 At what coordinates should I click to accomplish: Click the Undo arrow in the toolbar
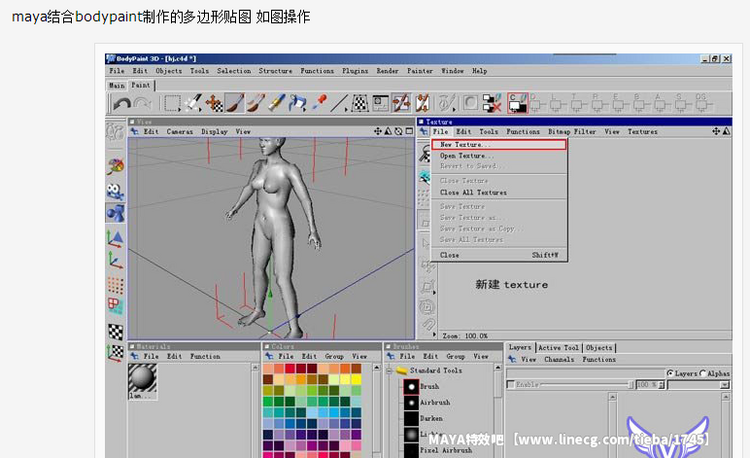(x=122, y=103)
